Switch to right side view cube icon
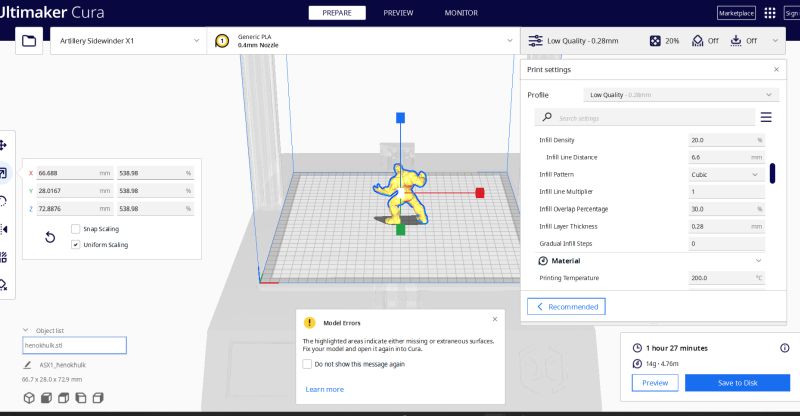Image resolution: width=800 pixels, height=416 pixels. 98,398
